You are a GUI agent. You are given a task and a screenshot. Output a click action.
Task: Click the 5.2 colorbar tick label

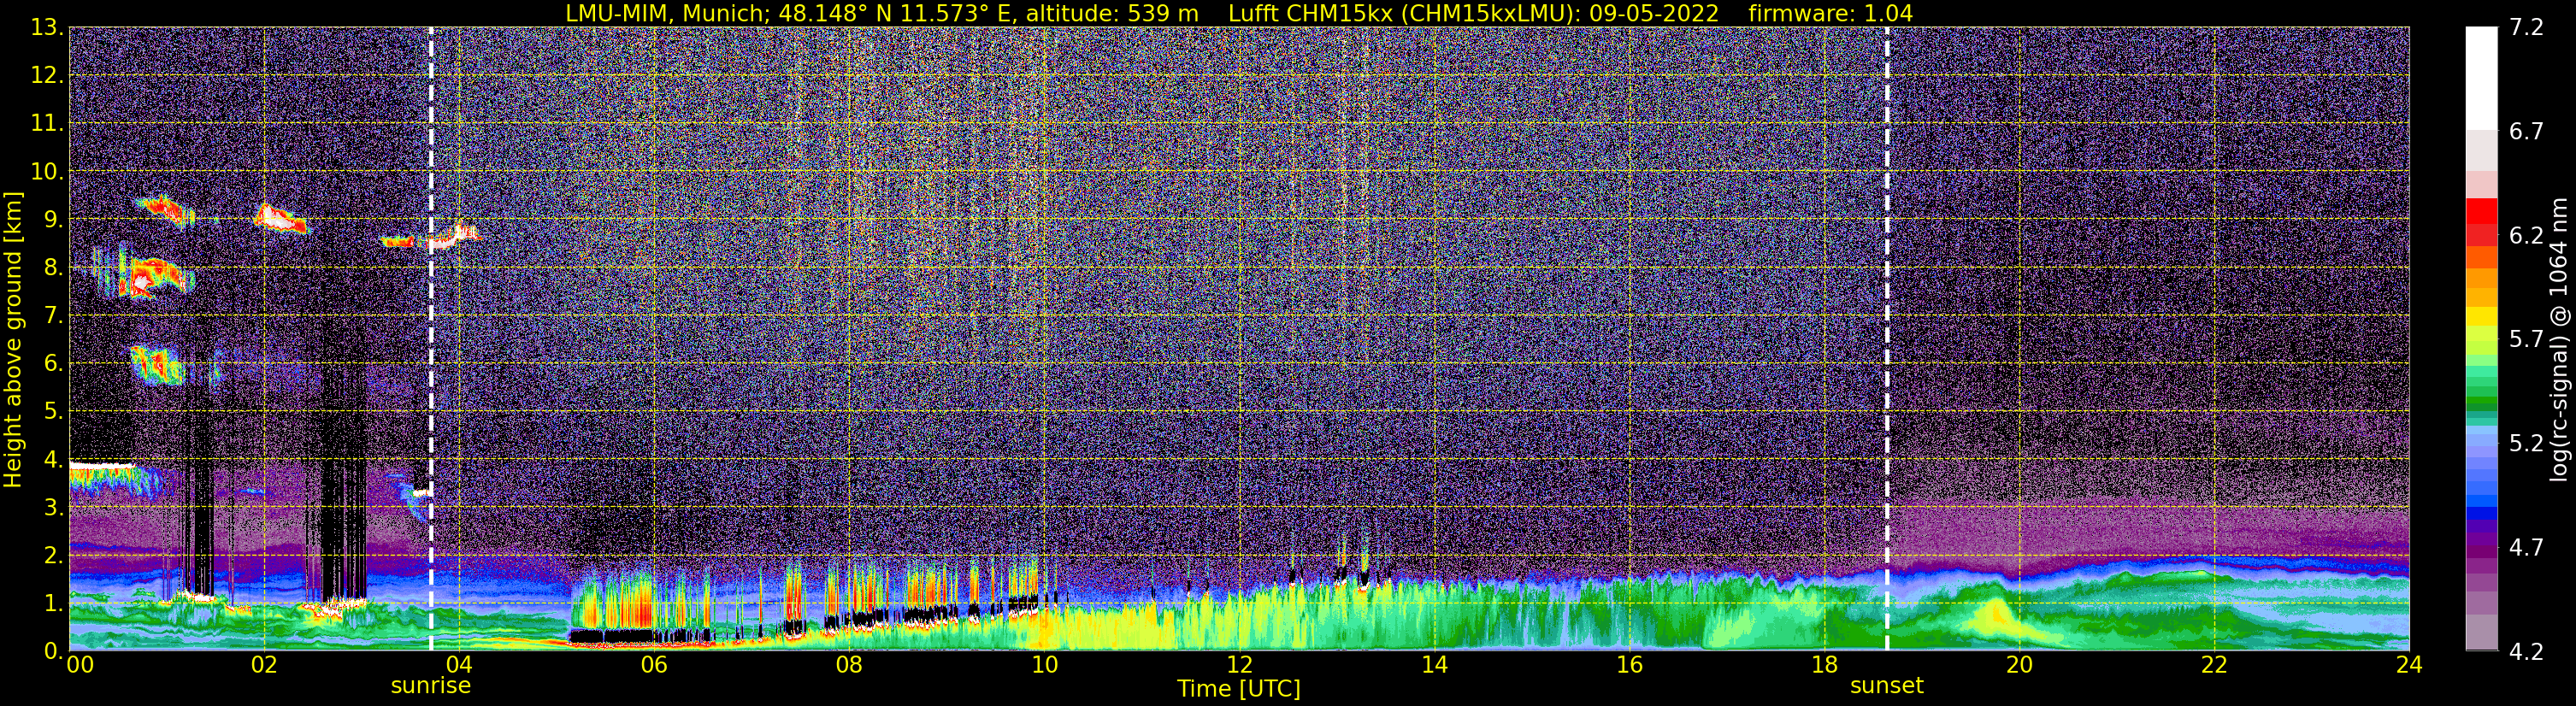[2526, 444]
